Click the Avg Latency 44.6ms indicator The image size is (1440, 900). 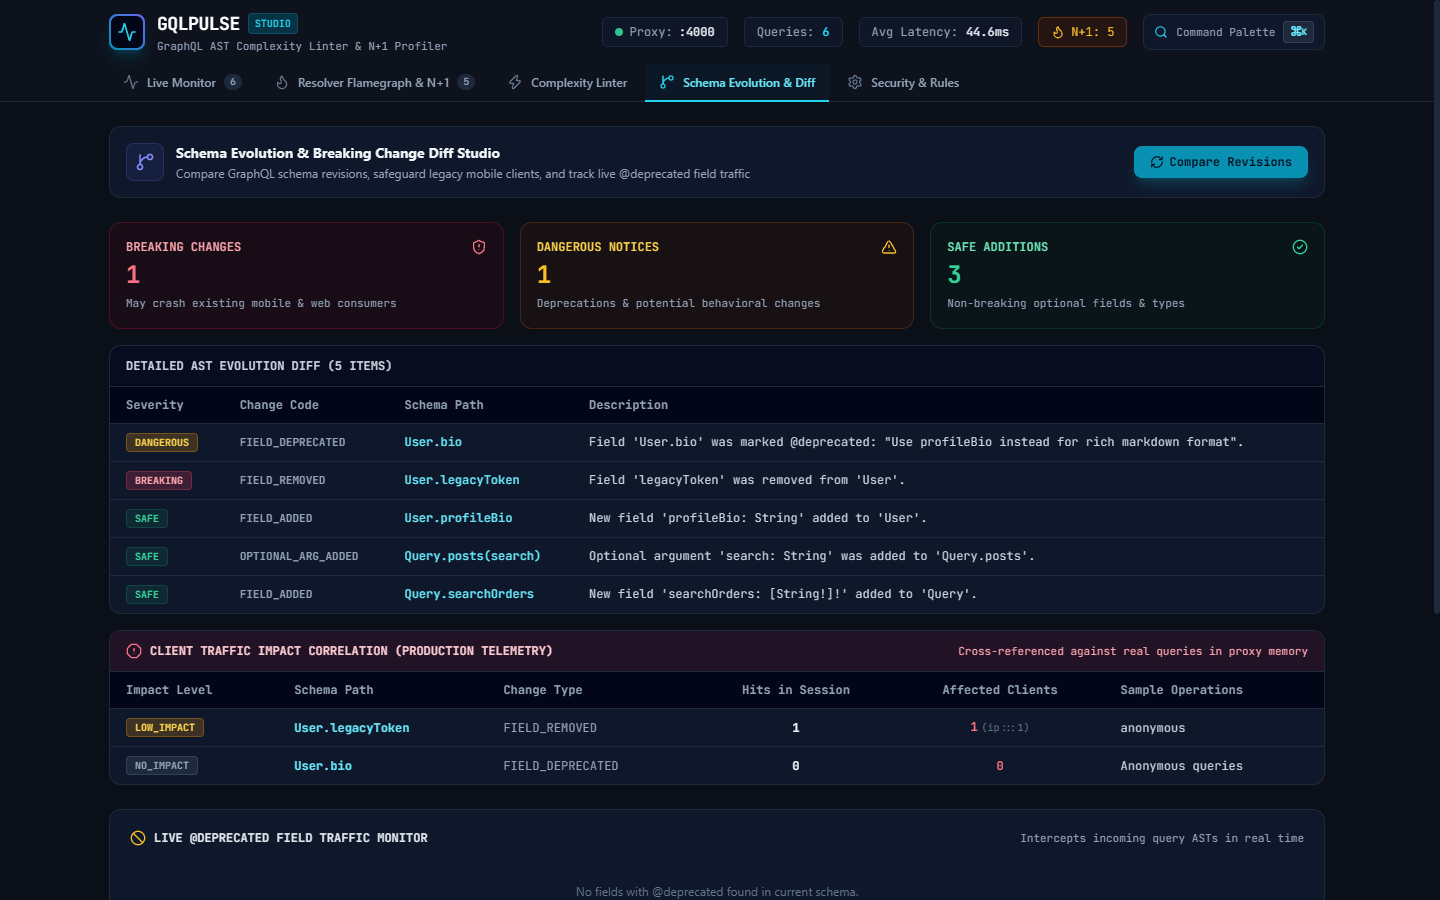tap(940, 32)
